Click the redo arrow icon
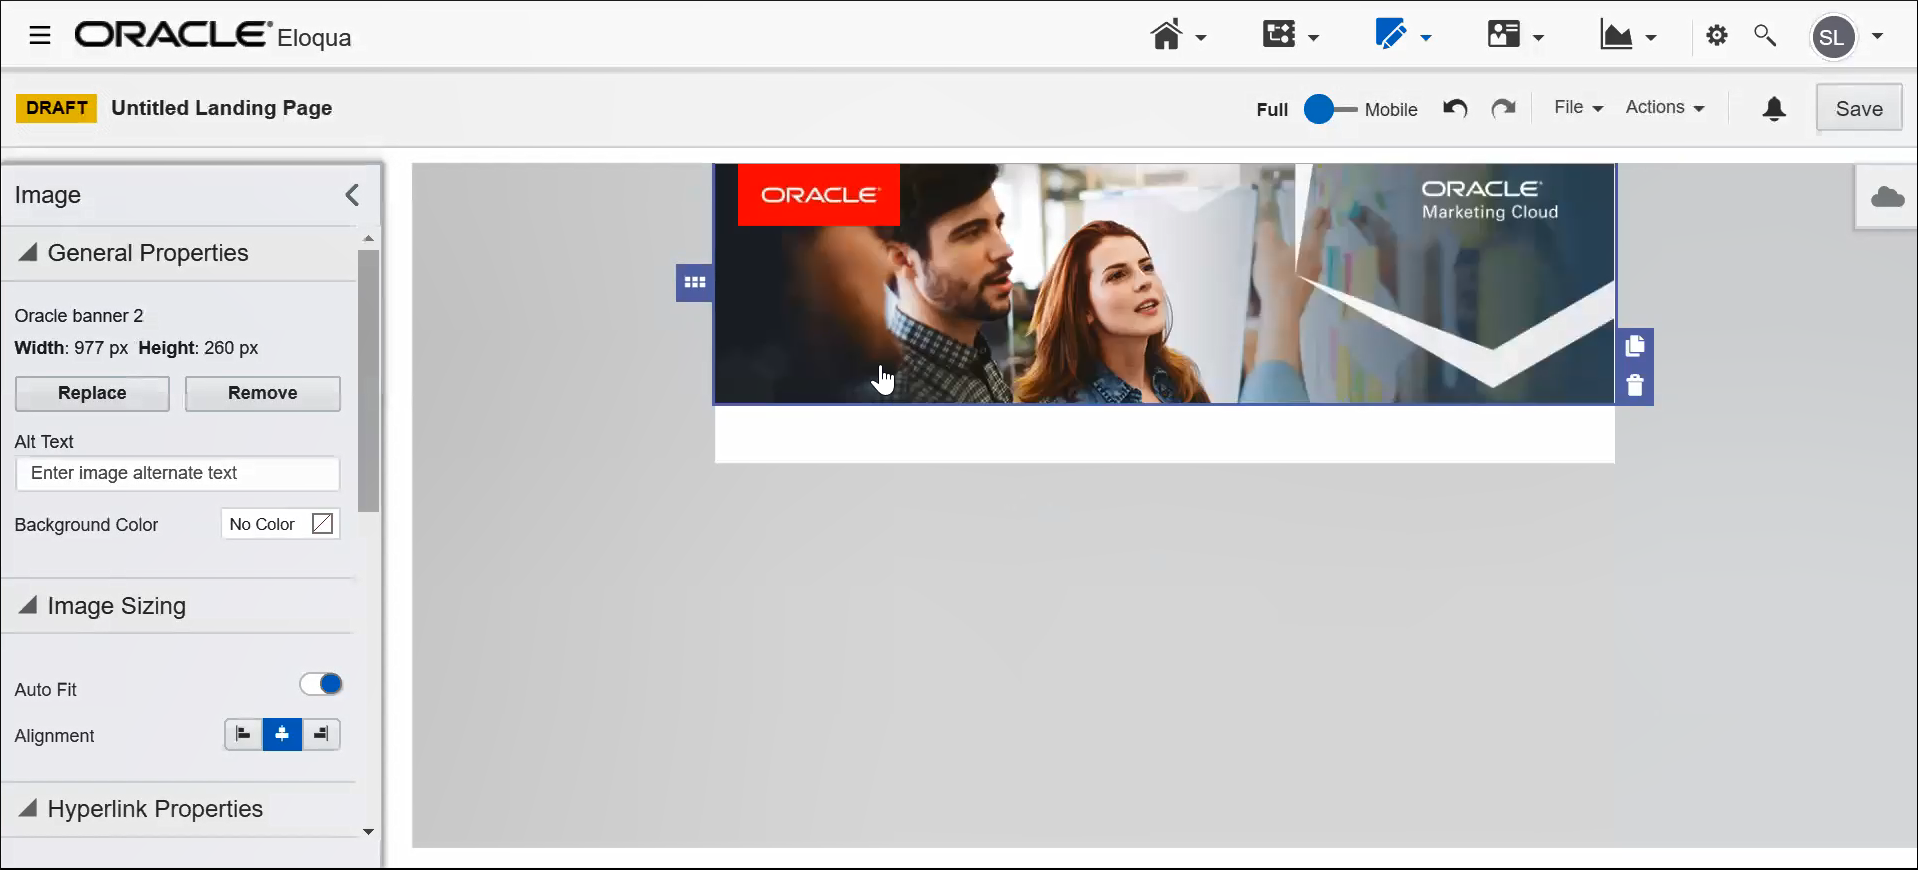The width and height of the screenshot is (1918, 870). [1503, 108]
